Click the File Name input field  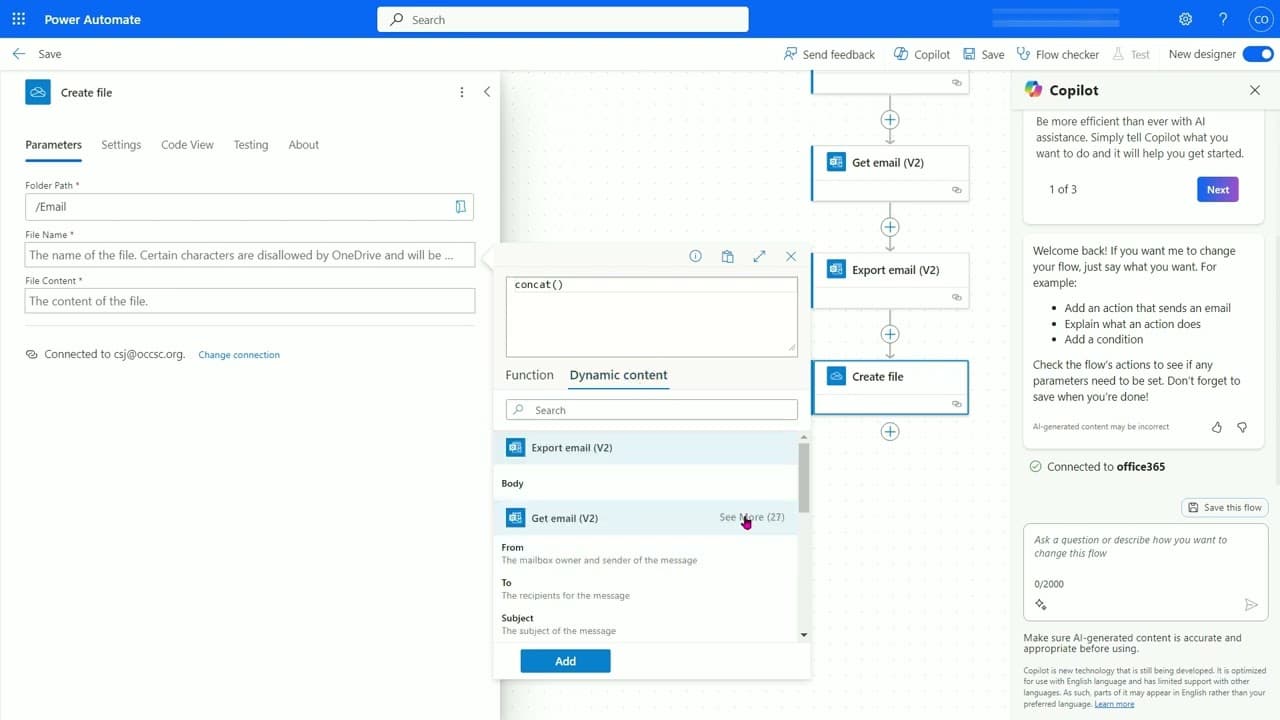250,255
